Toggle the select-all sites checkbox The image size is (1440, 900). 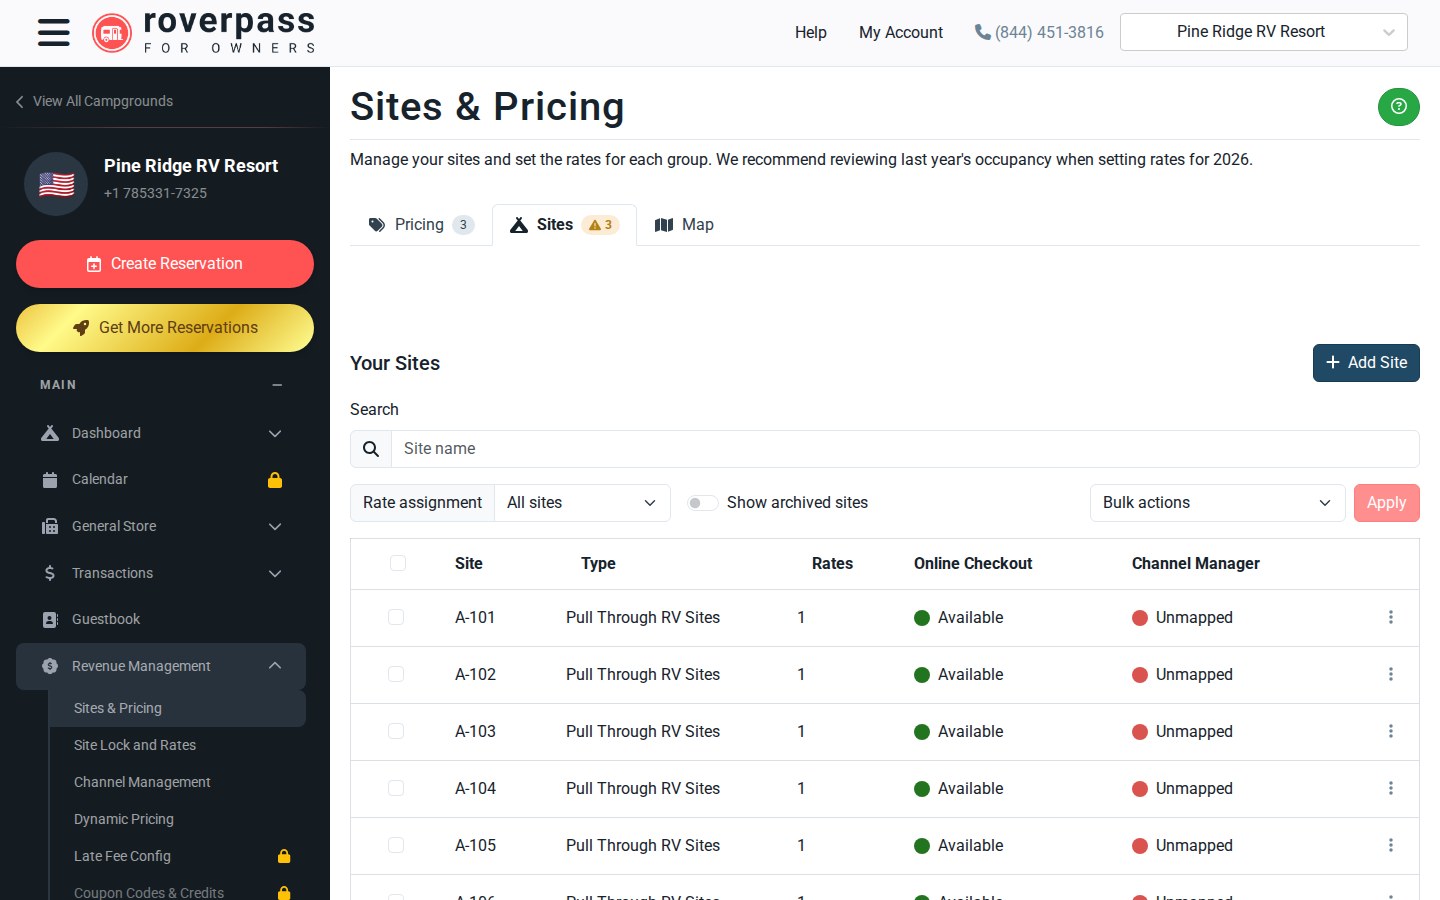[398, 563]
